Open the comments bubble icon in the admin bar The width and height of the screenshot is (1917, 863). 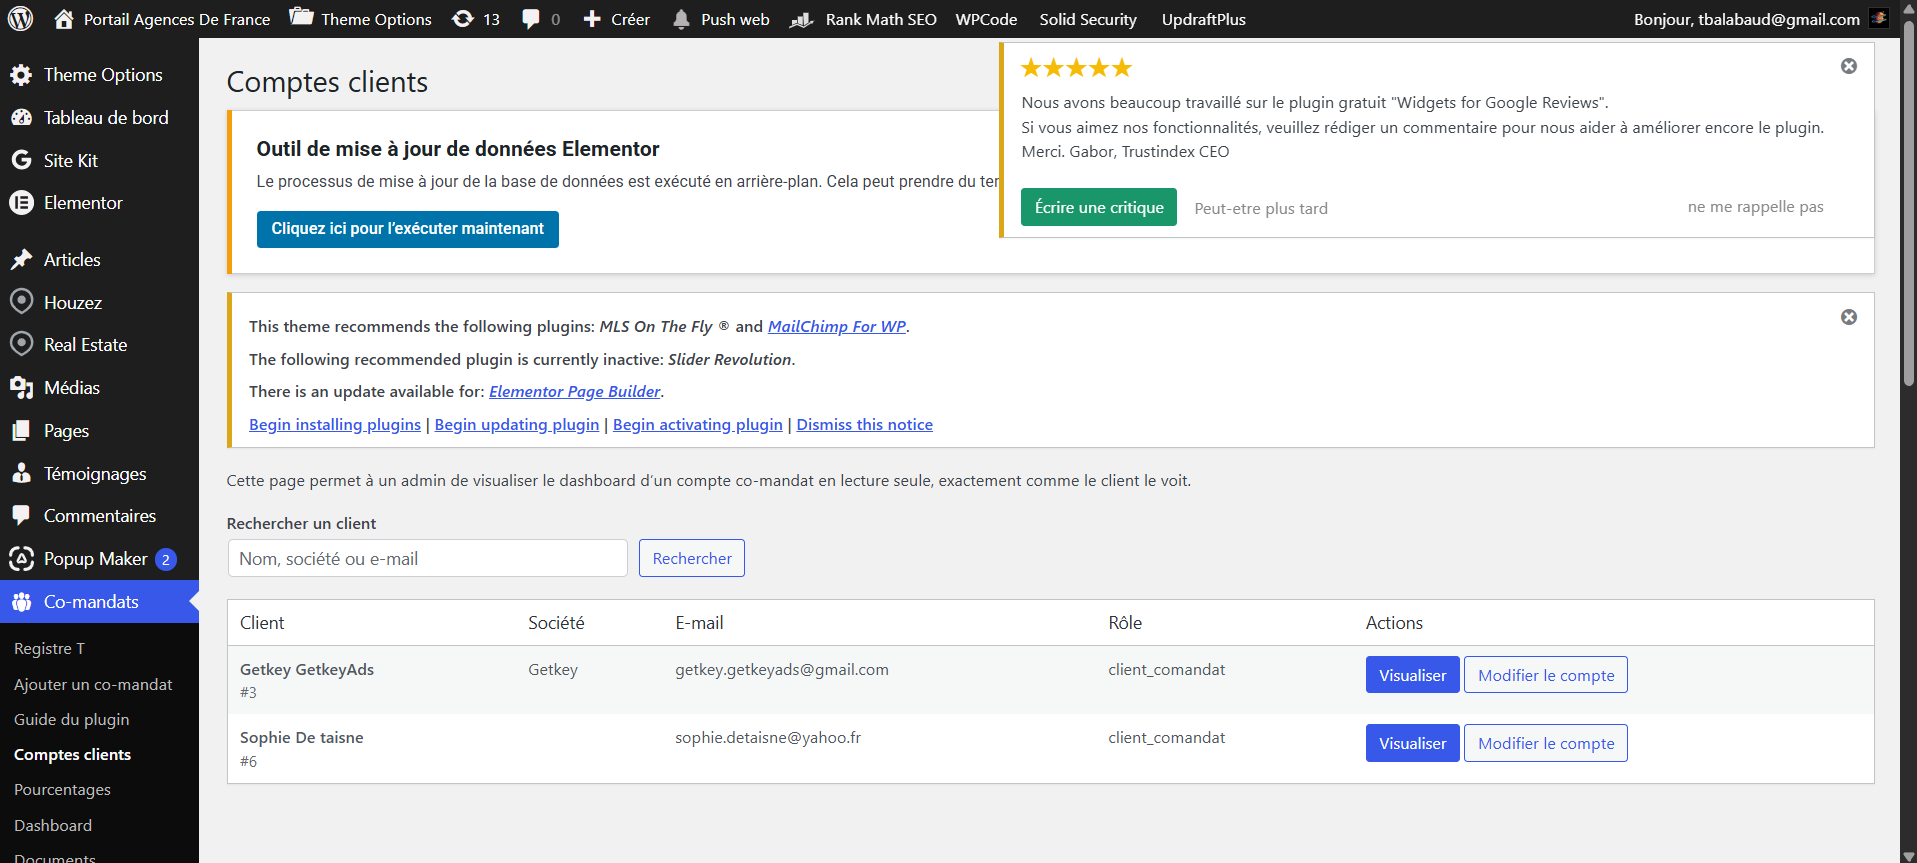coord(531,19)
